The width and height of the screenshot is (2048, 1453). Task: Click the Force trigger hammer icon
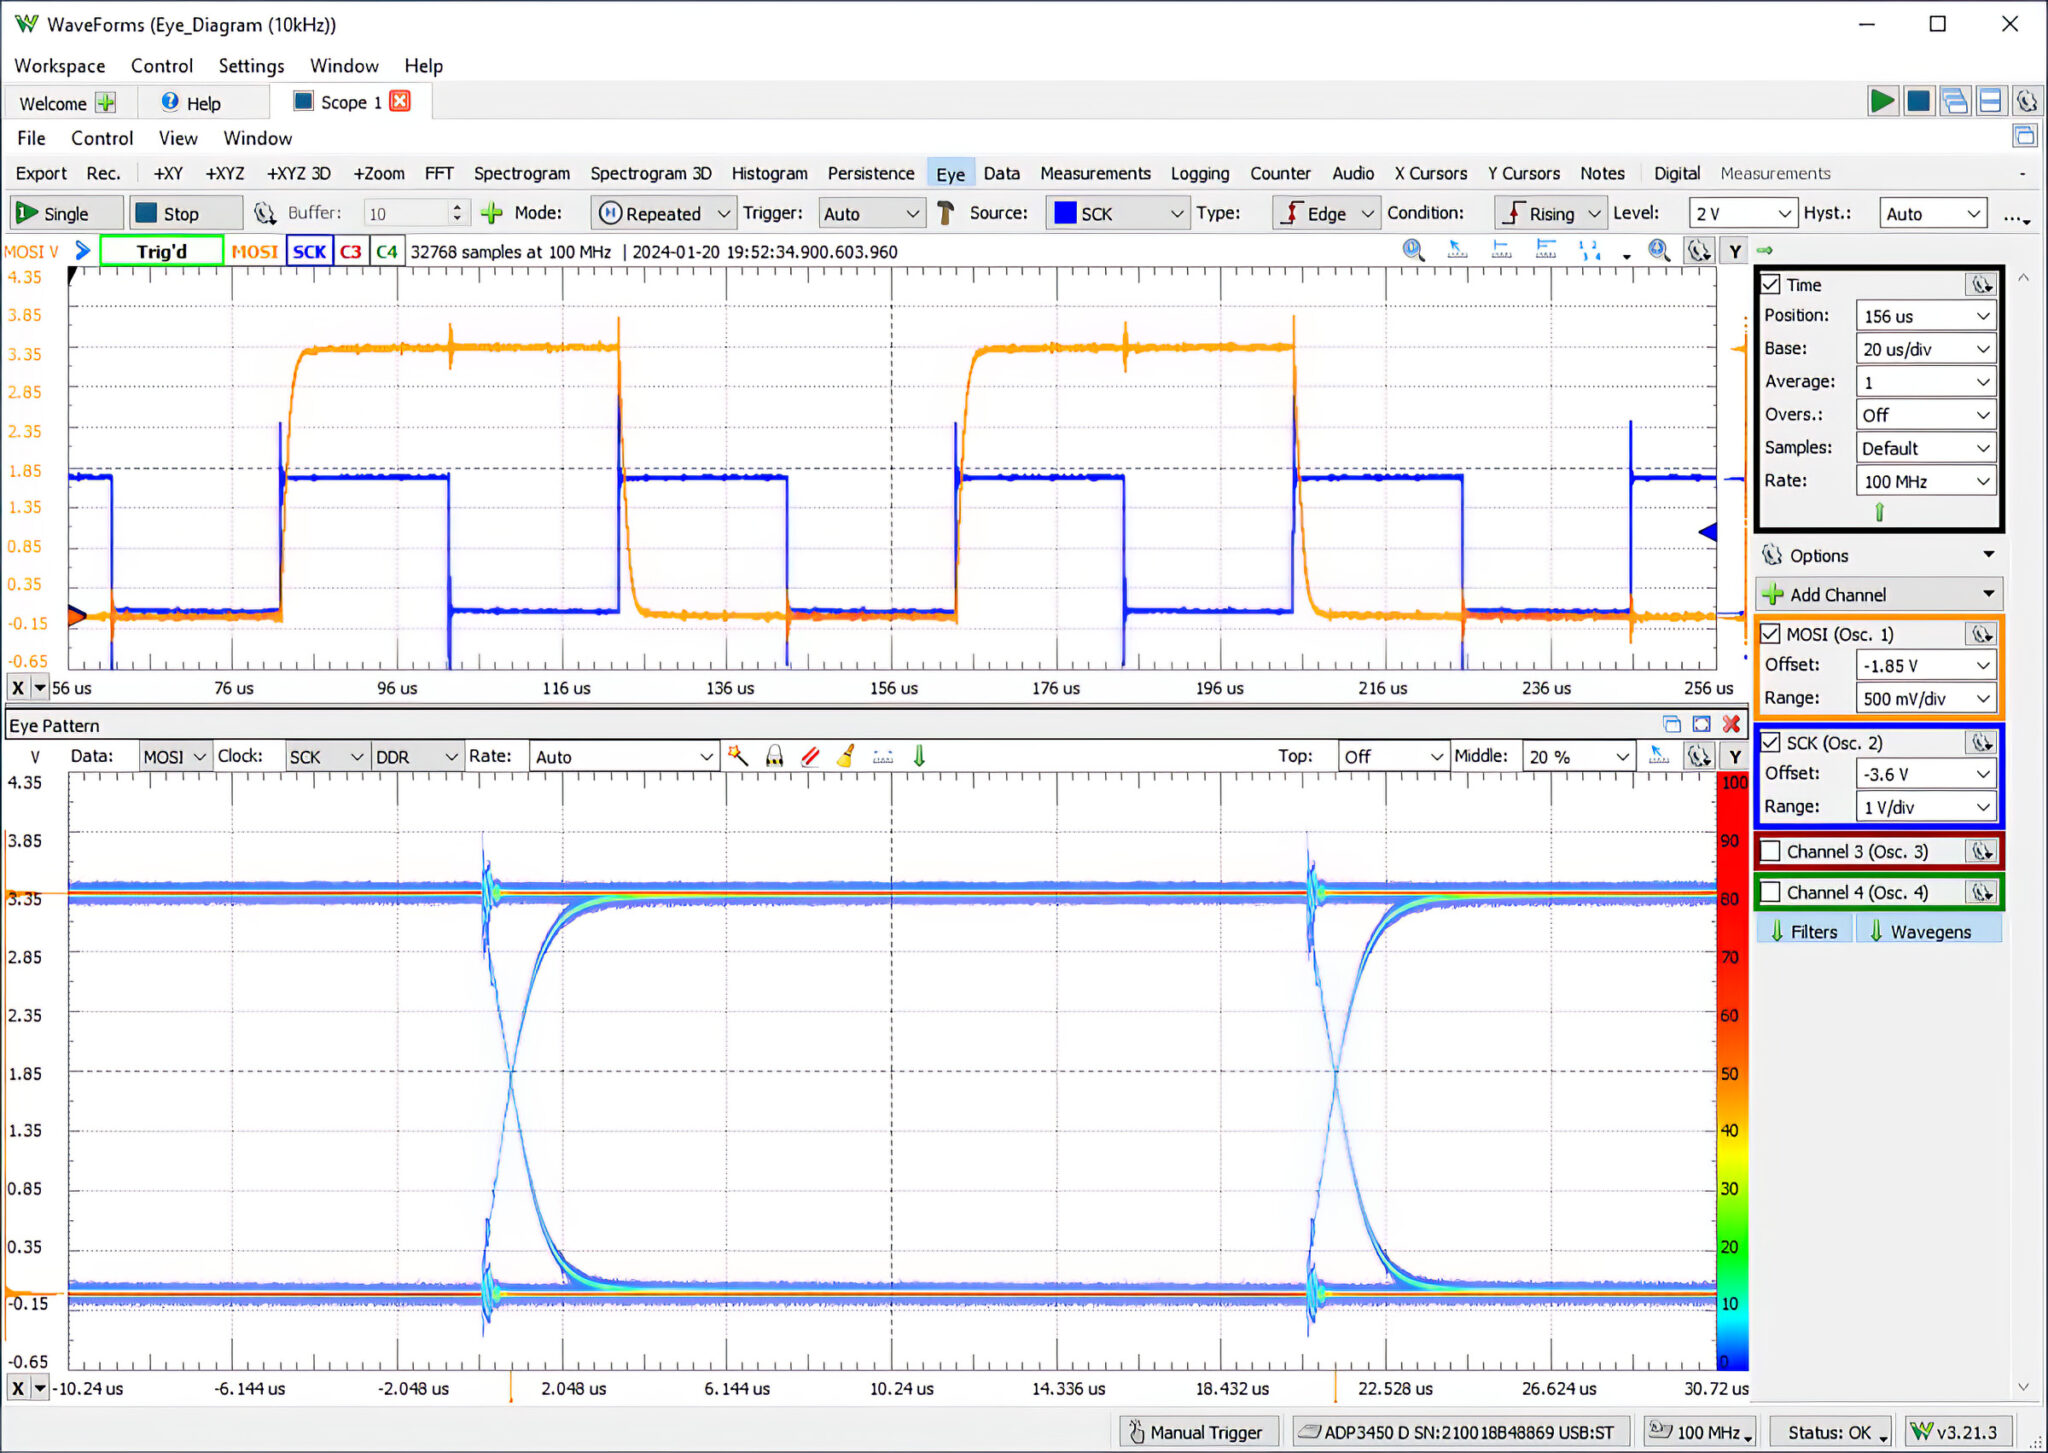point(944,213)
